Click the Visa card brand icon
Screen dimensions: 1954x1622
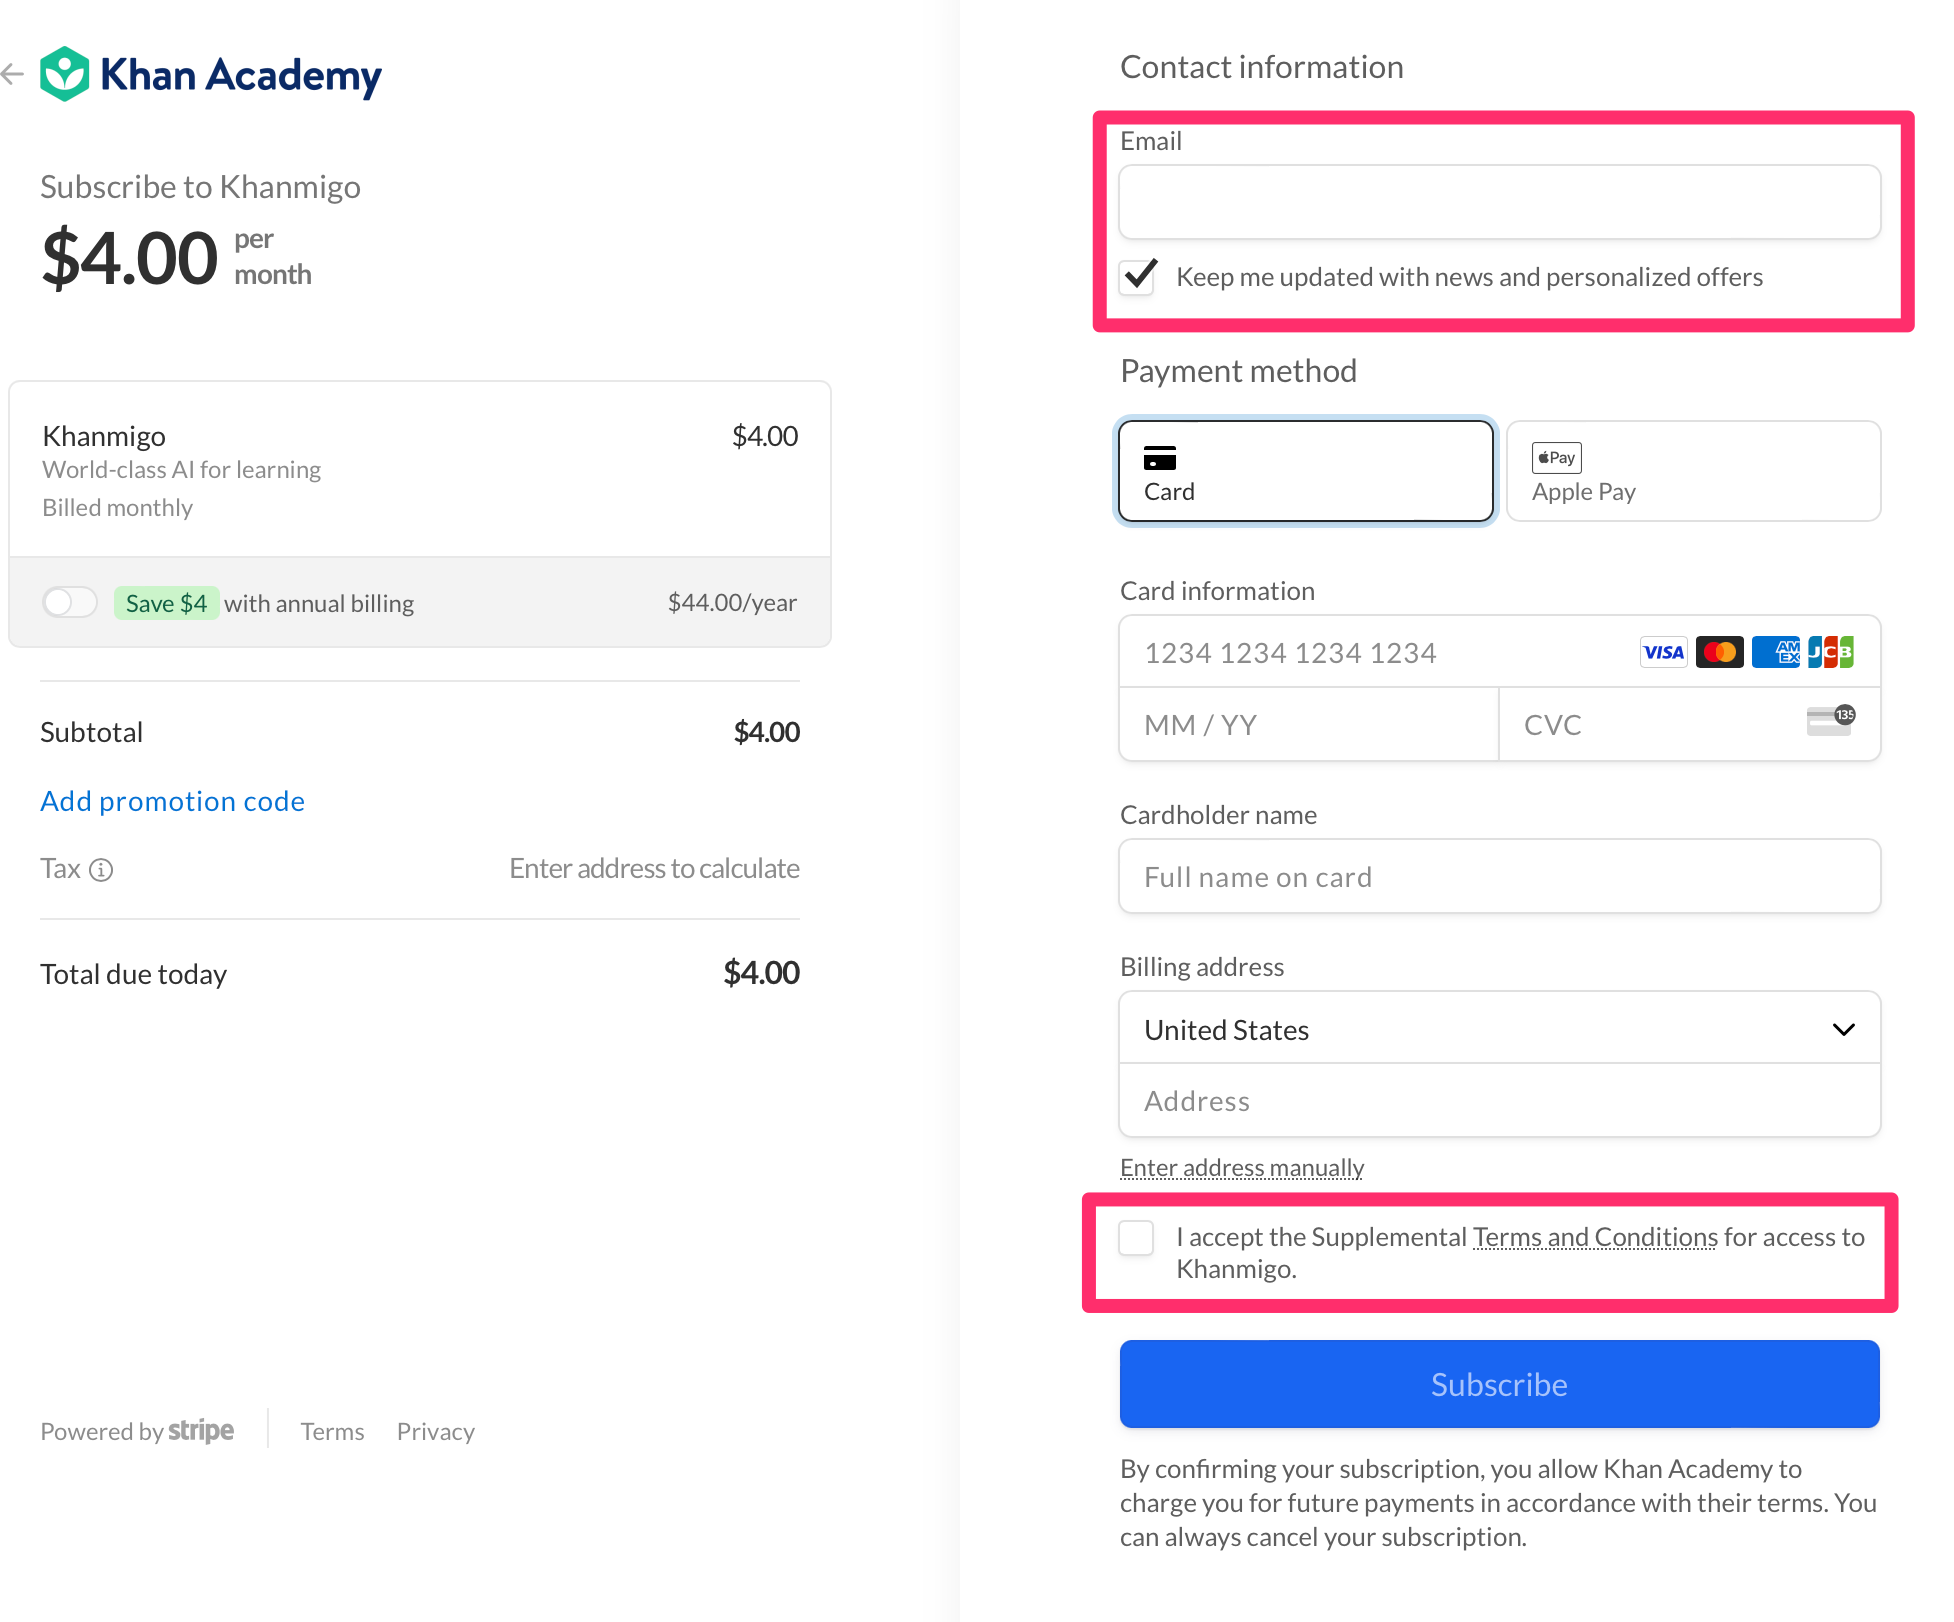pos(1663,651)
